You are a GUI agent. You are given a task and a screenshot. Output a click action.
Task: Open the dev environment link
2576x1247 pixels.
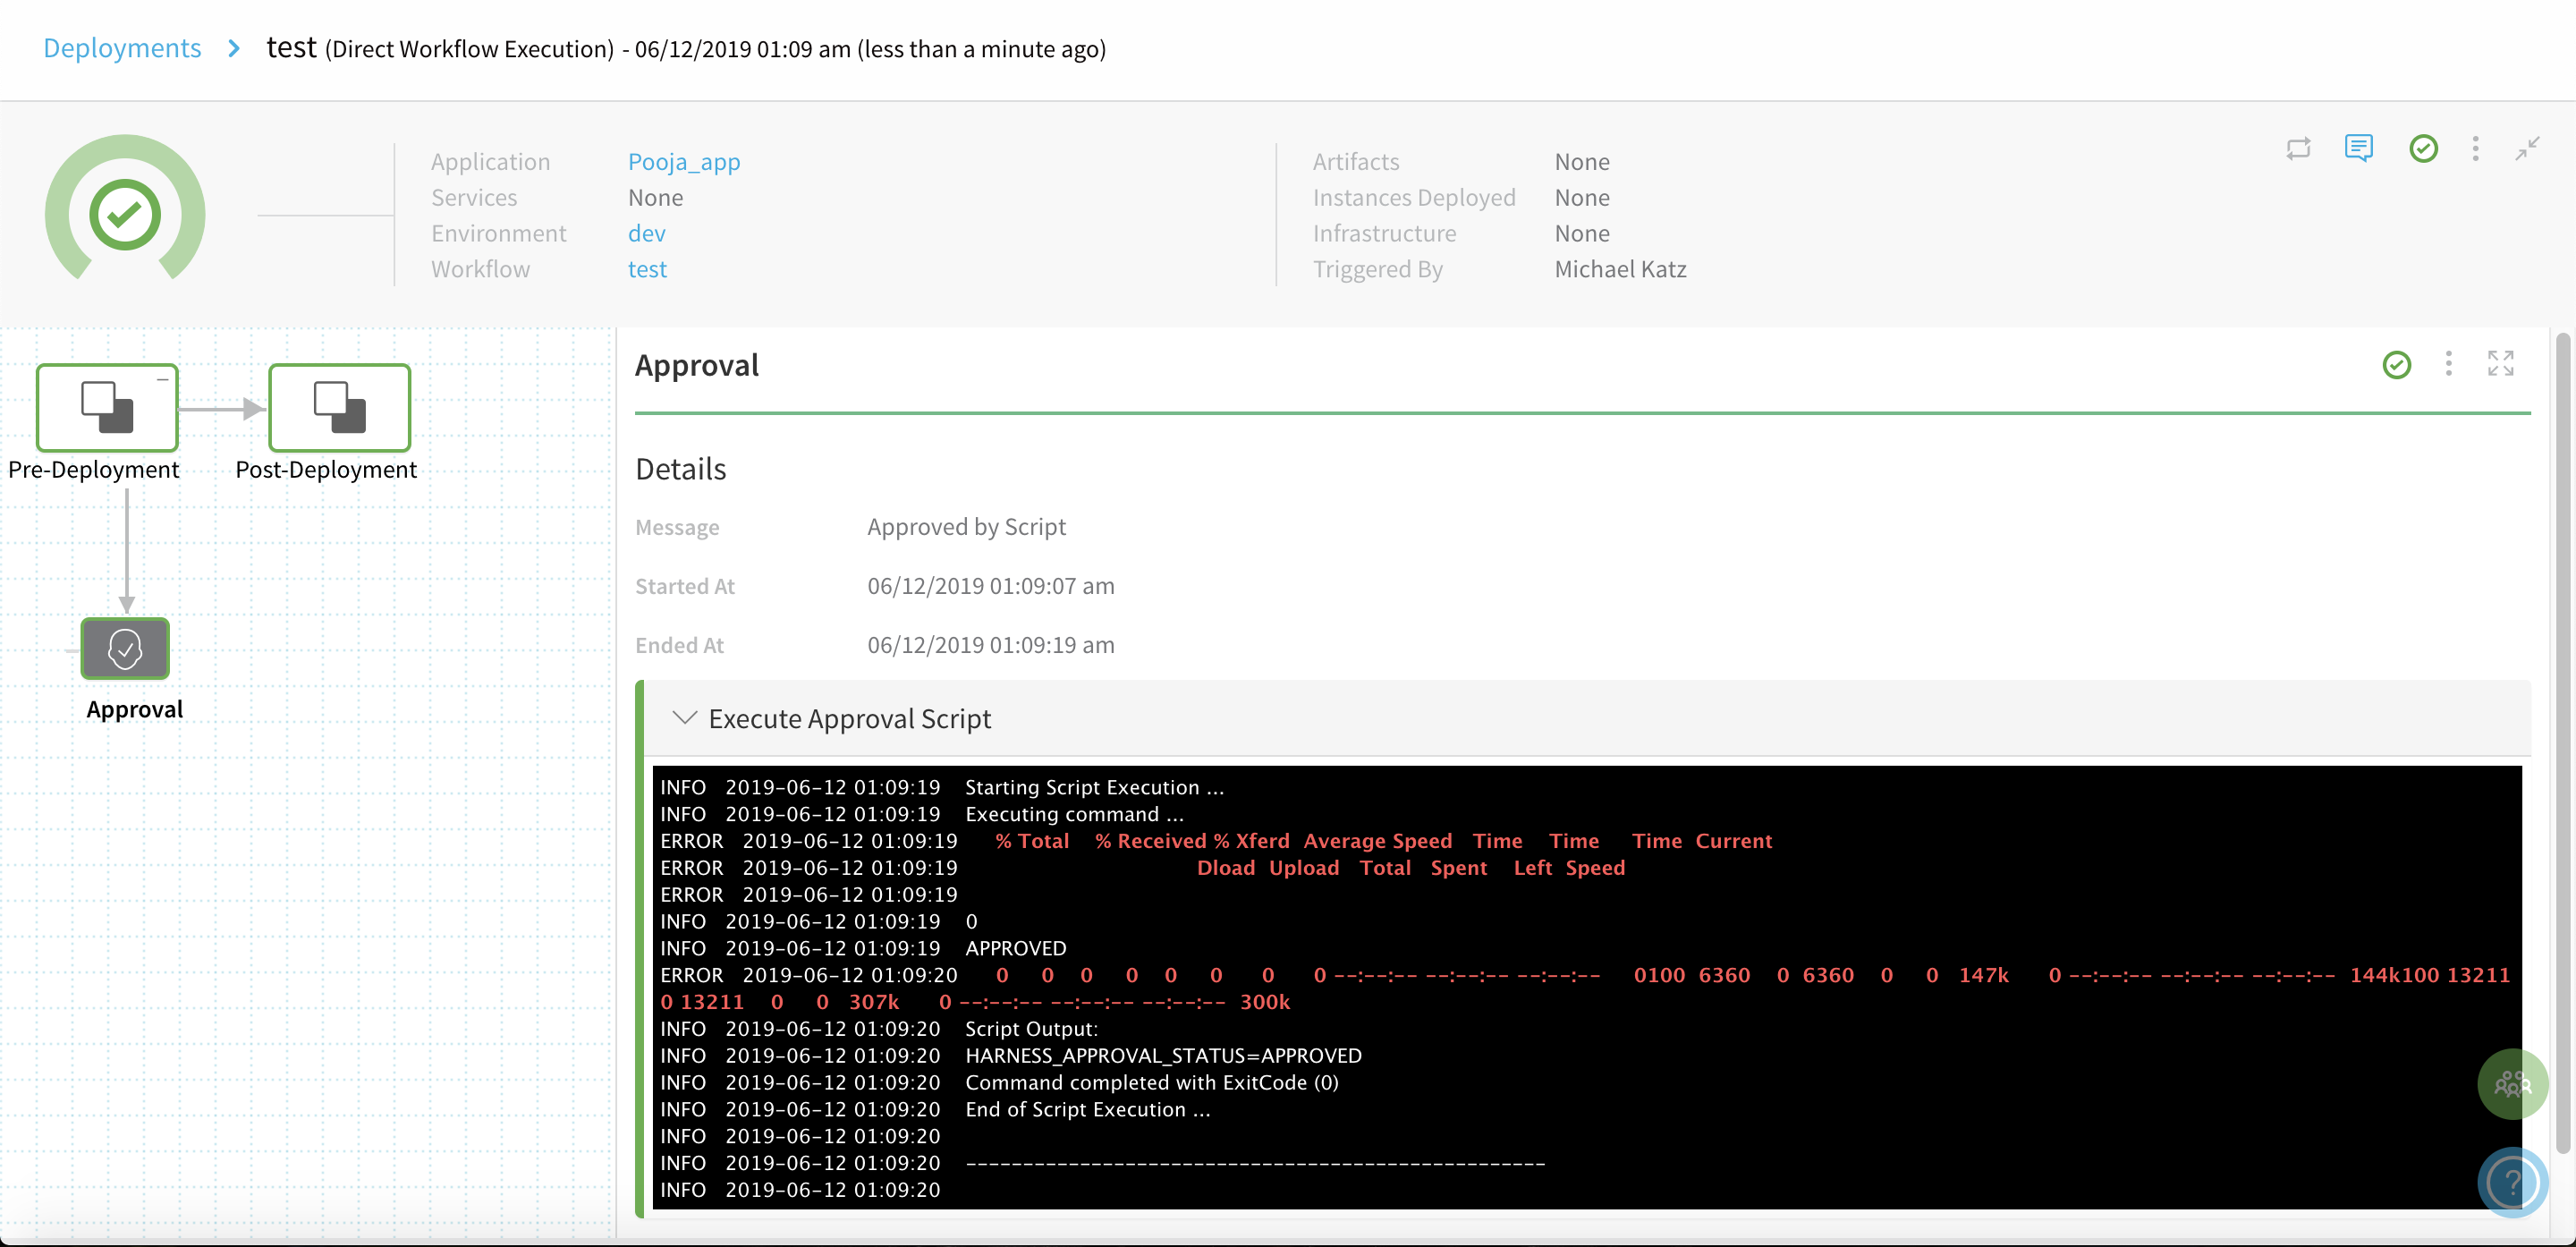[x=646, y=233]
